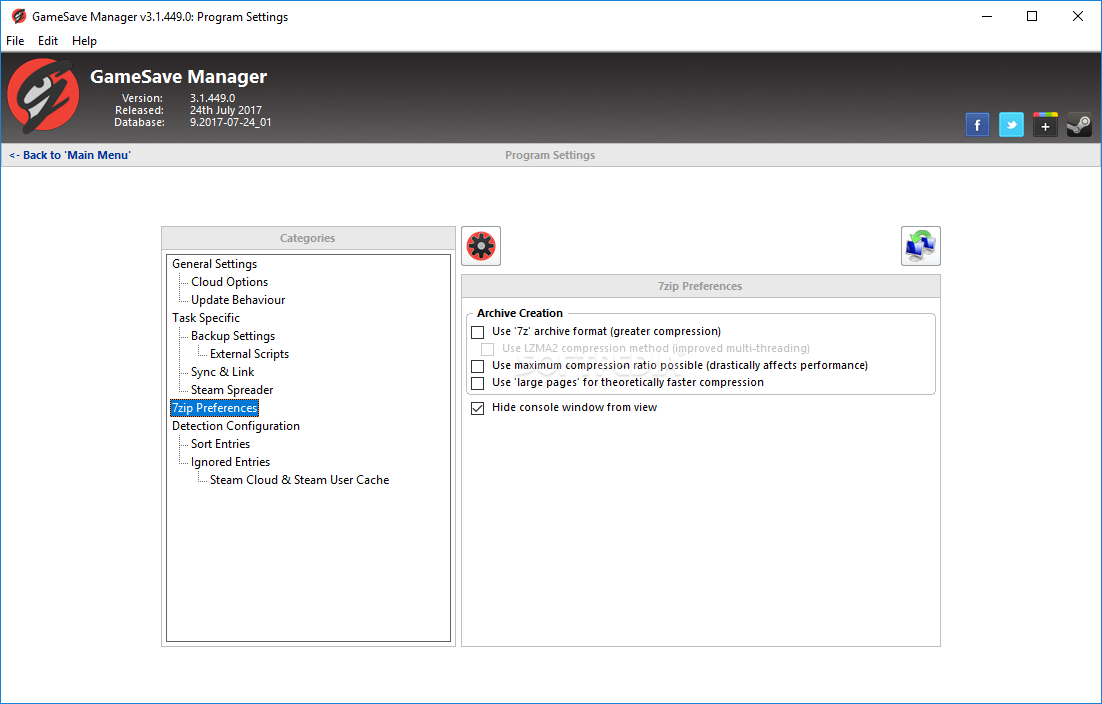Open the Edit menu
Viewport: 1102px width, 704px height.
(x=48, y=41)
